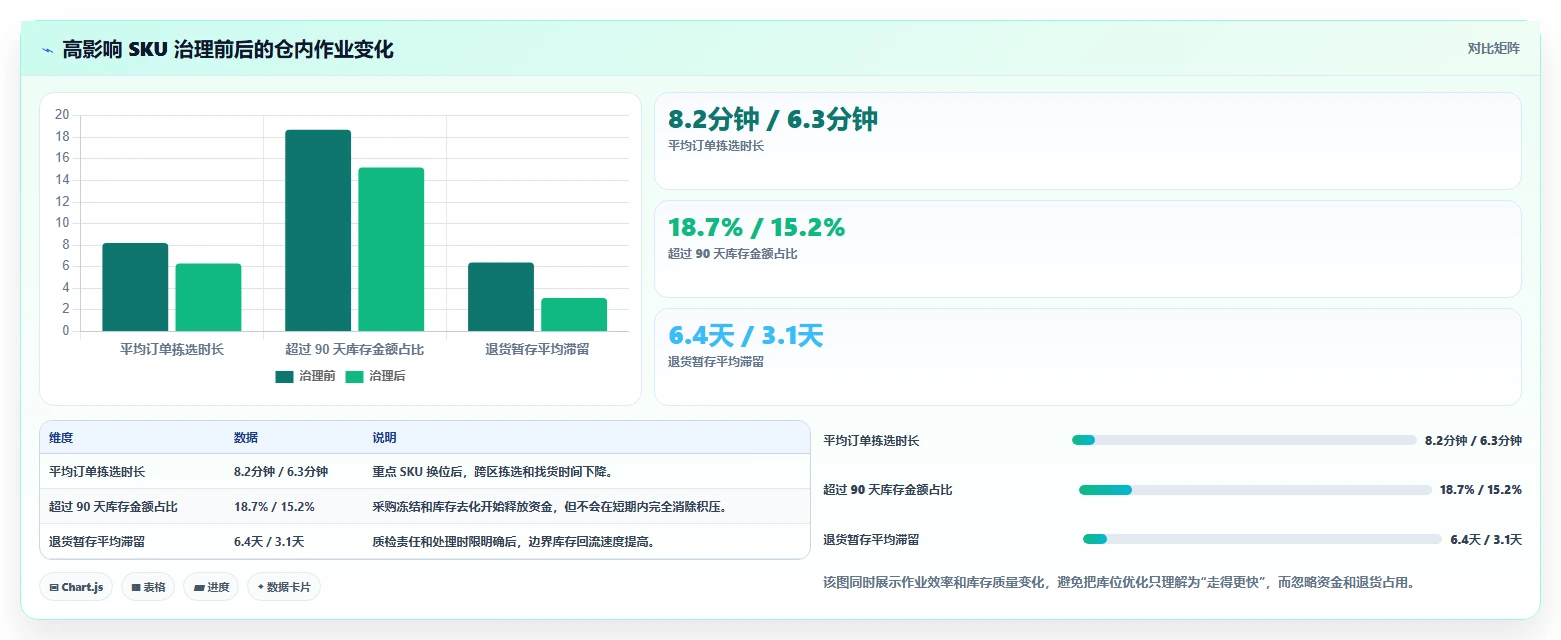
Task: Click the panel title 高影响 SKU 治理前后的仓内作业变化
Action: click(228, 49)
